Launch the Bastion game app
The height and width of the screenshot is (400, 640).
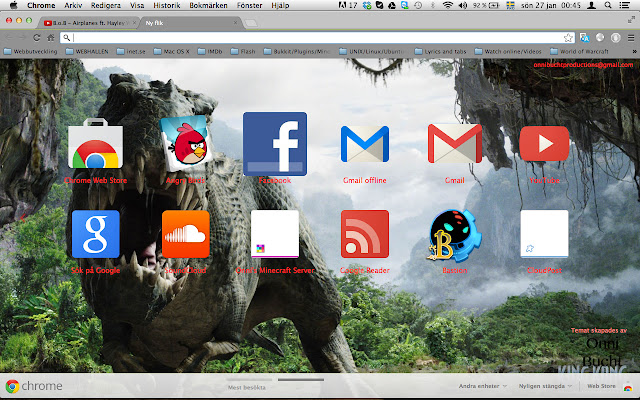point(454,235)
